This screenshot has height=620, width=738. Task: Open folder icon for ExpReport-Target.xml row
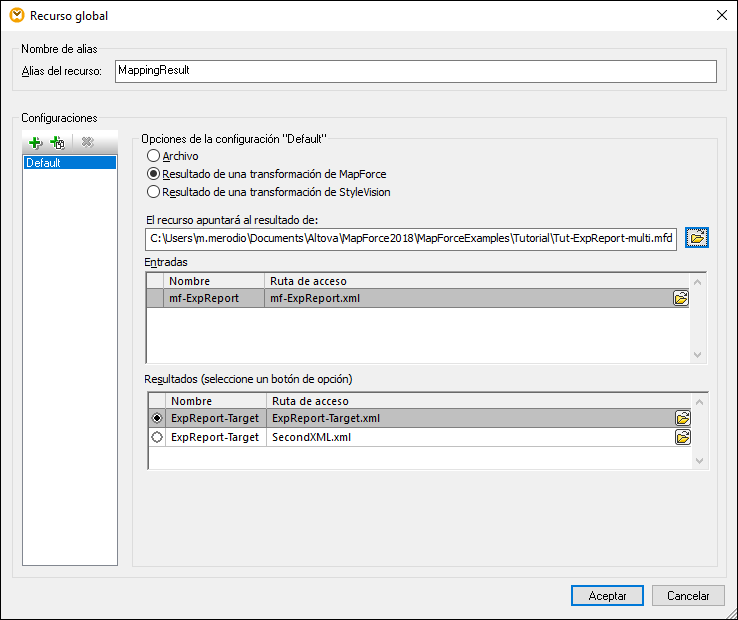[683, 418]
